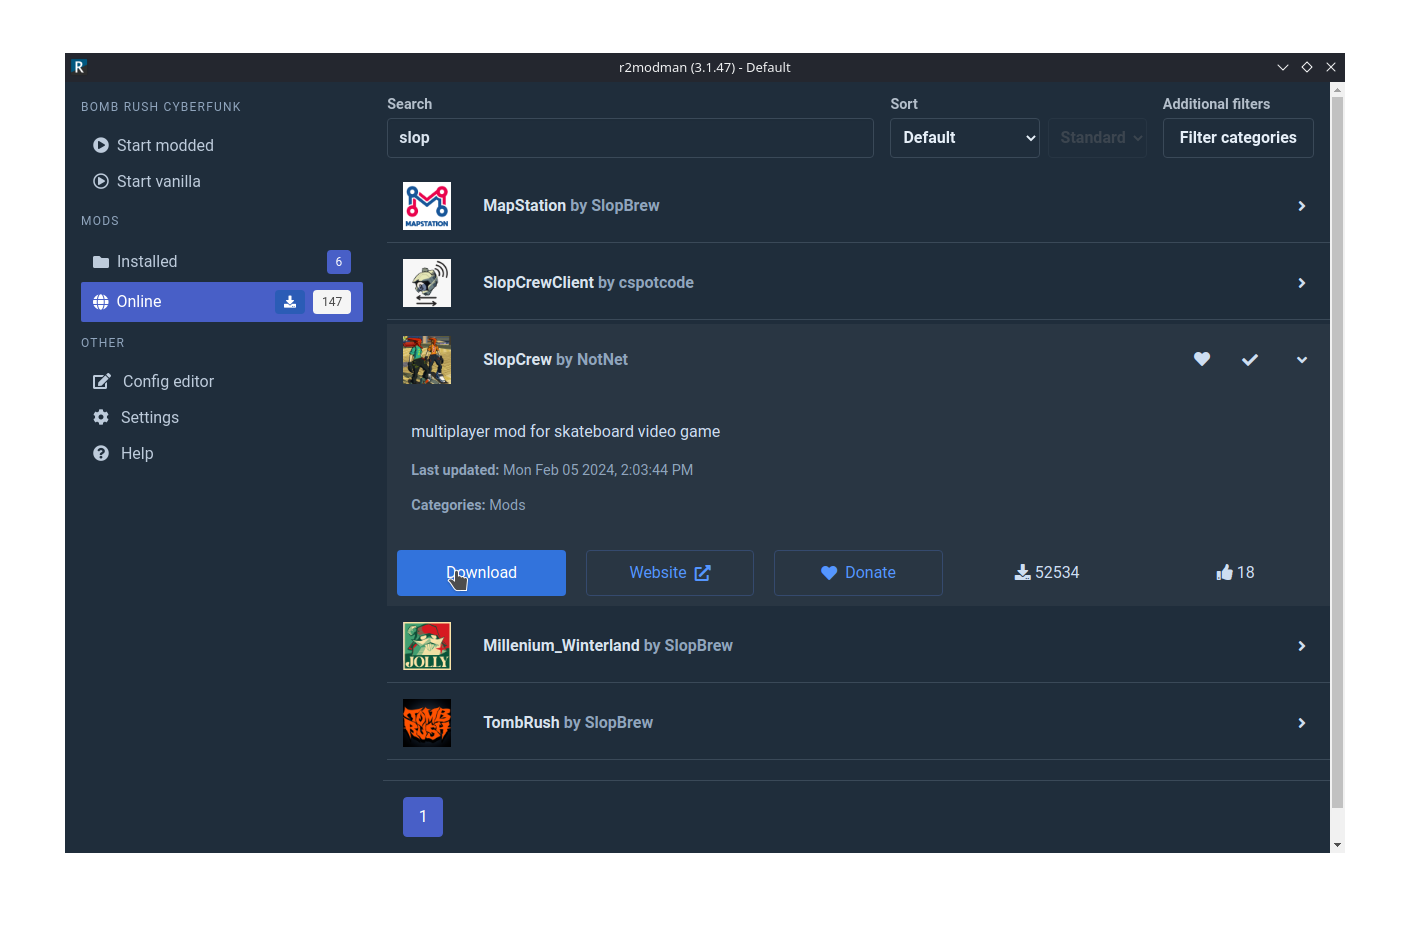Click the Last updated date text
Viewport: 1410px width, 930px height.
tap(552, 470)
